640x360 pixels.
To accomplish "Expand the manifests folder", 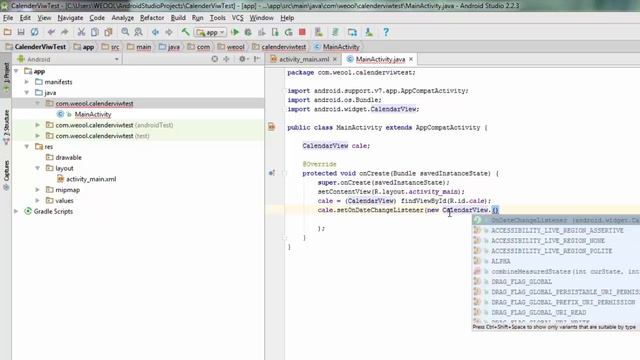I will point(27,82).
